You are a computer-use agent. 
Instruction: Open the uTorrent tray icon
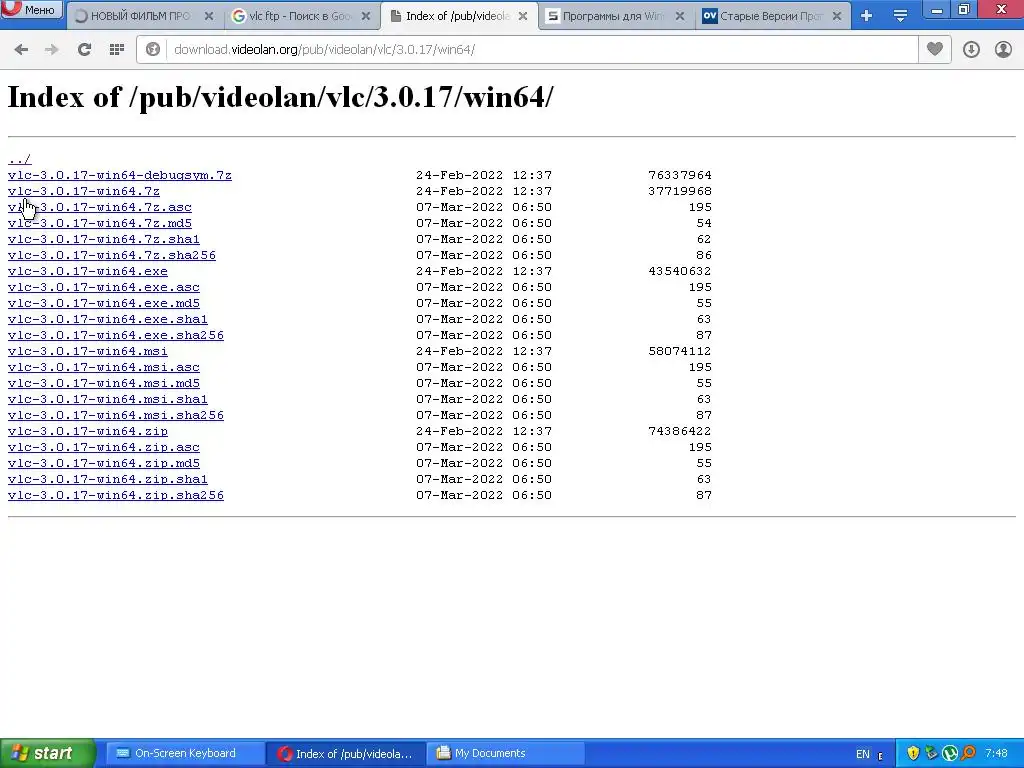coord(950,754)
